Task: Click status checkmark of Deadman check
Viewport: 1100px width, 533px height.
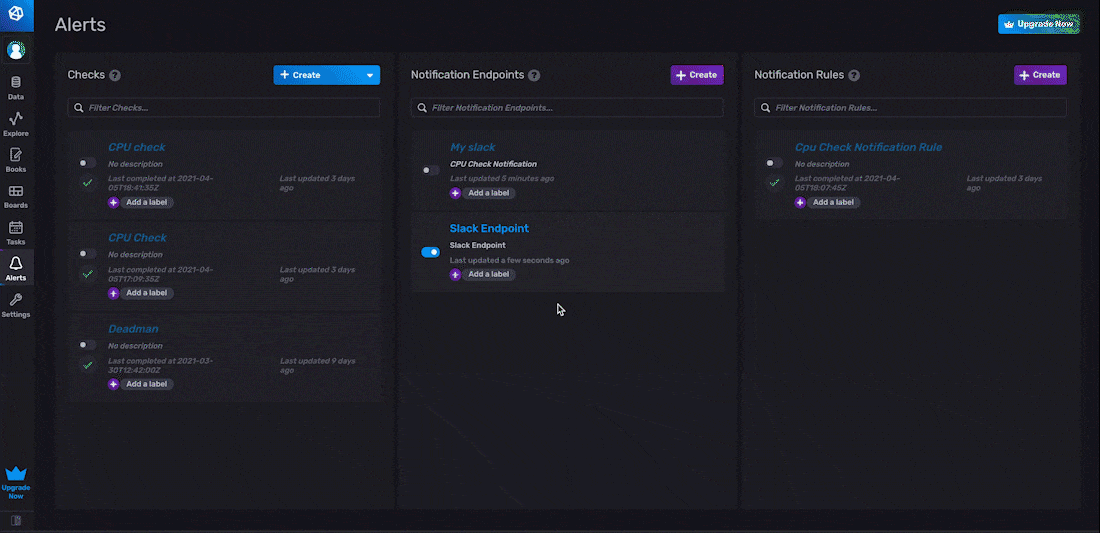Action: tap(87, 365)
